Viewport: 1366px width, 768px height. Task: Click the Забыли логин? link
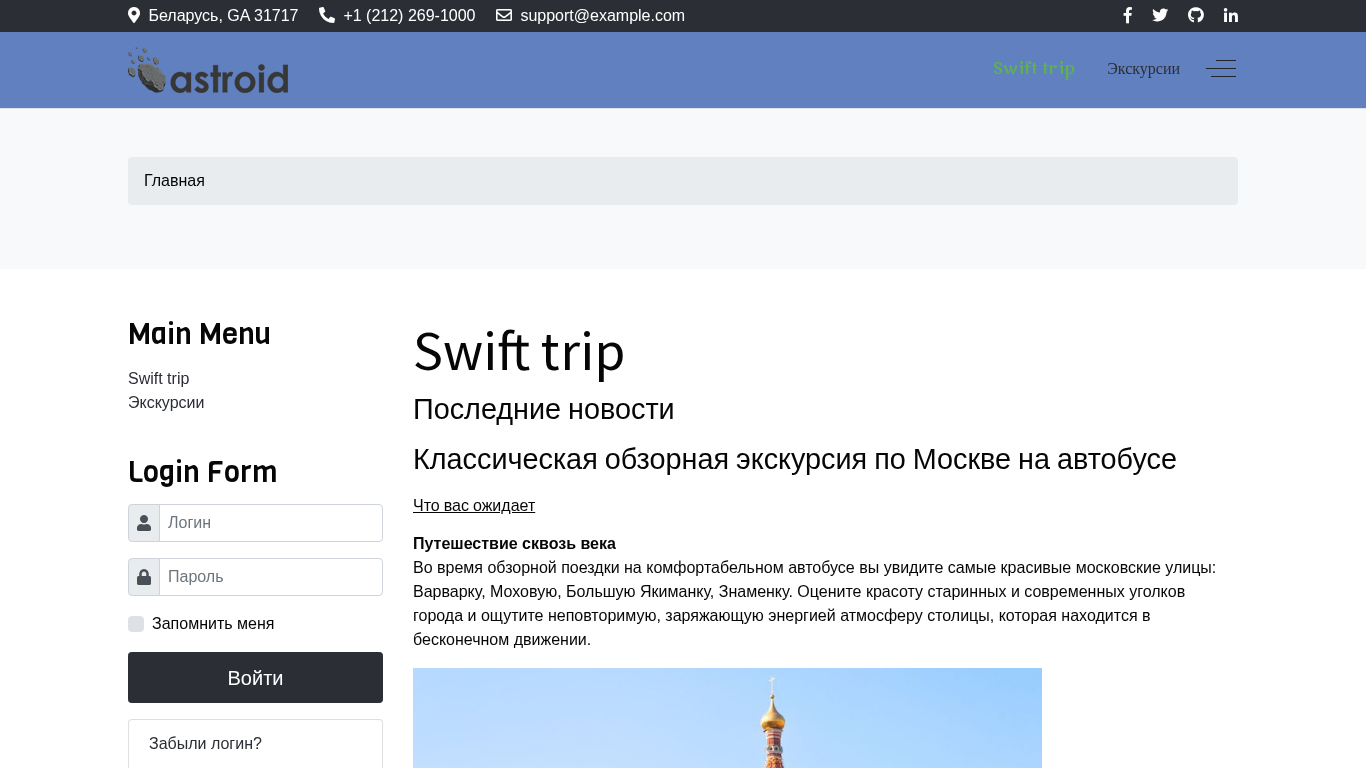click(205, 743)
